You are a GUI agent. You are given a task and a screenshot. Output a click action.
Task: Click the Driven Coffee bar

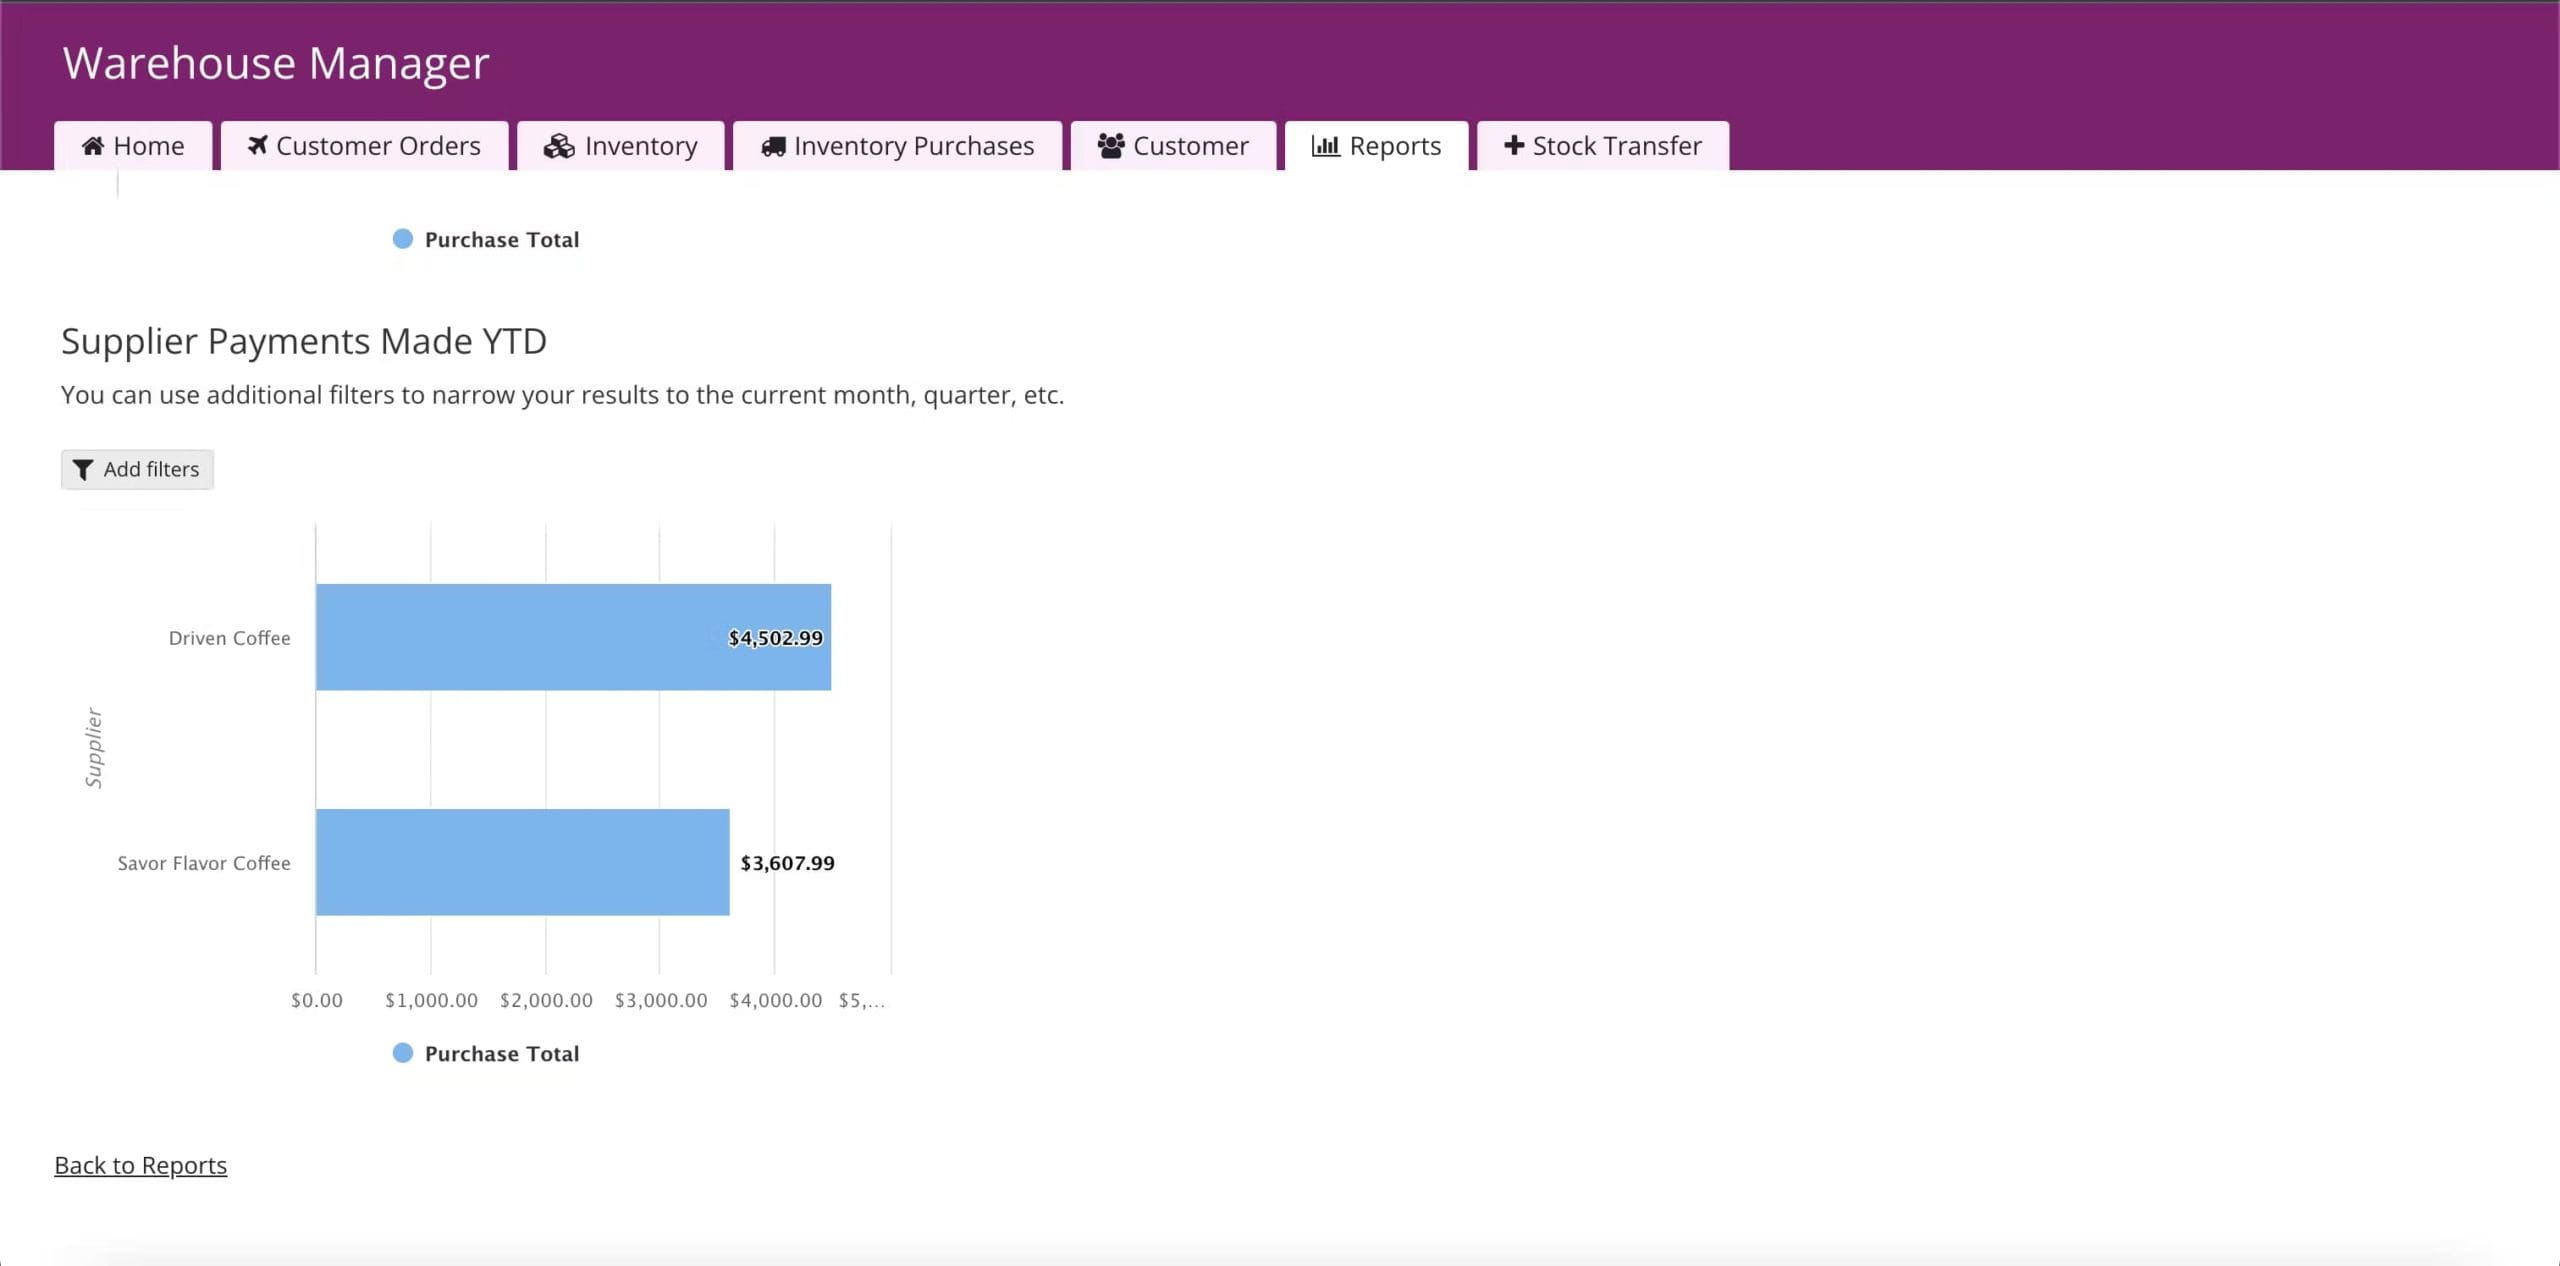coord(520,637)
